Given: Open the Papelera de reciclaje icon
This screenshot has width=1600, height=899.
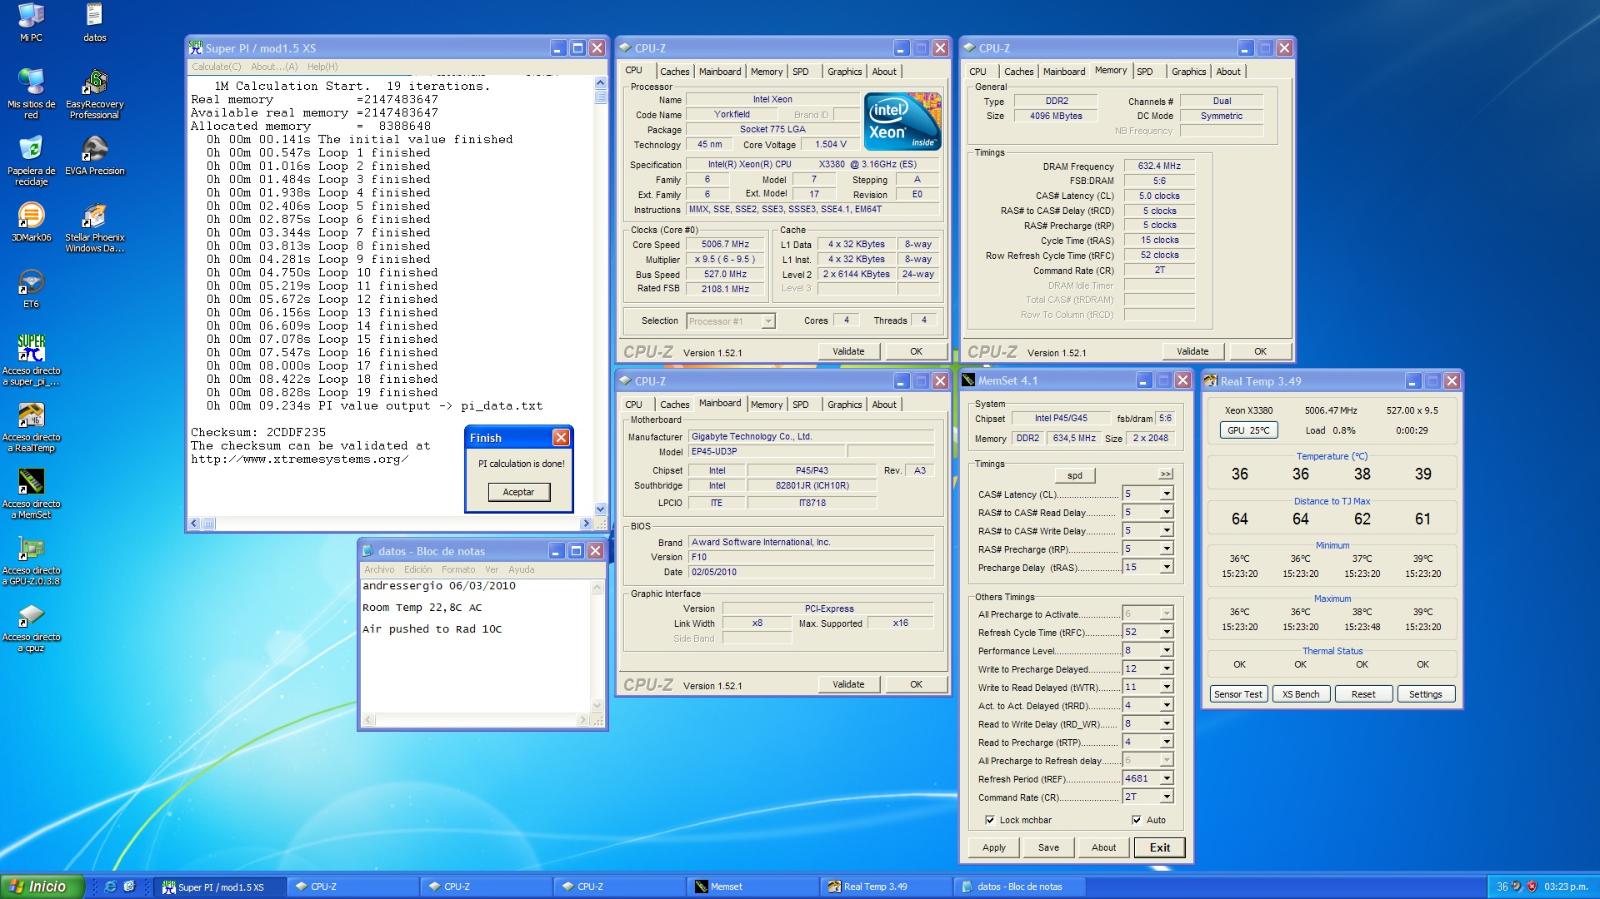Looking at the screenshot, I should pos(31,160).
